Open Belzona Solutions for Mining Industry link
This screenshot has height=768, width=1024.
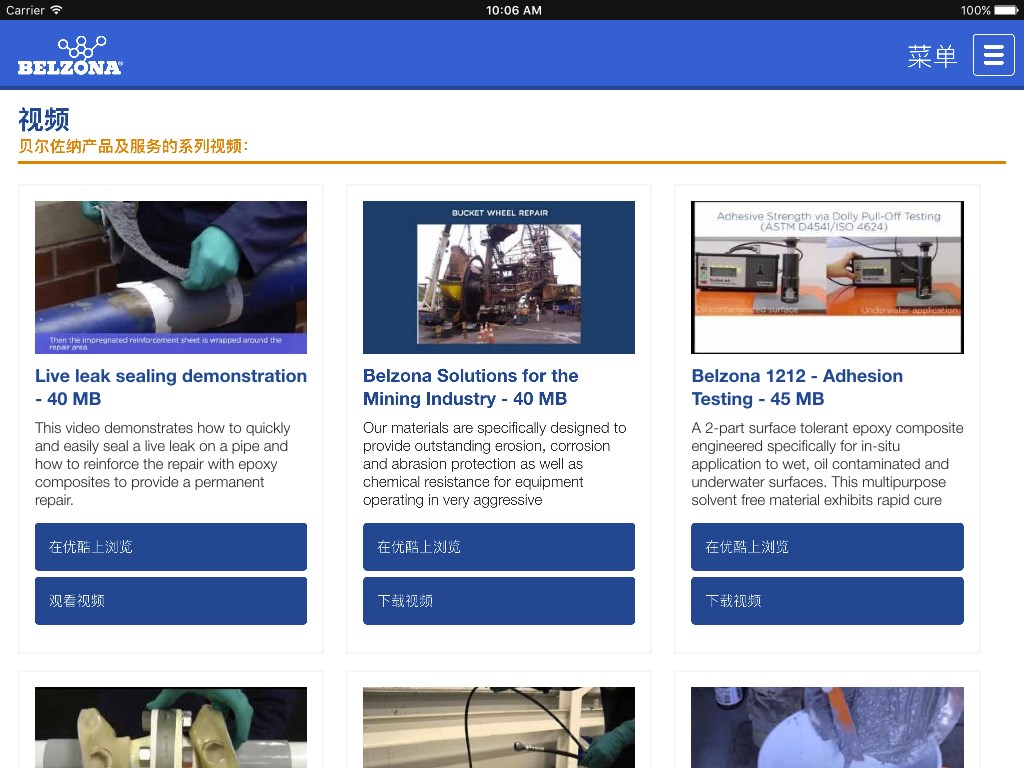pyautogui.click(x=471, y=387)
